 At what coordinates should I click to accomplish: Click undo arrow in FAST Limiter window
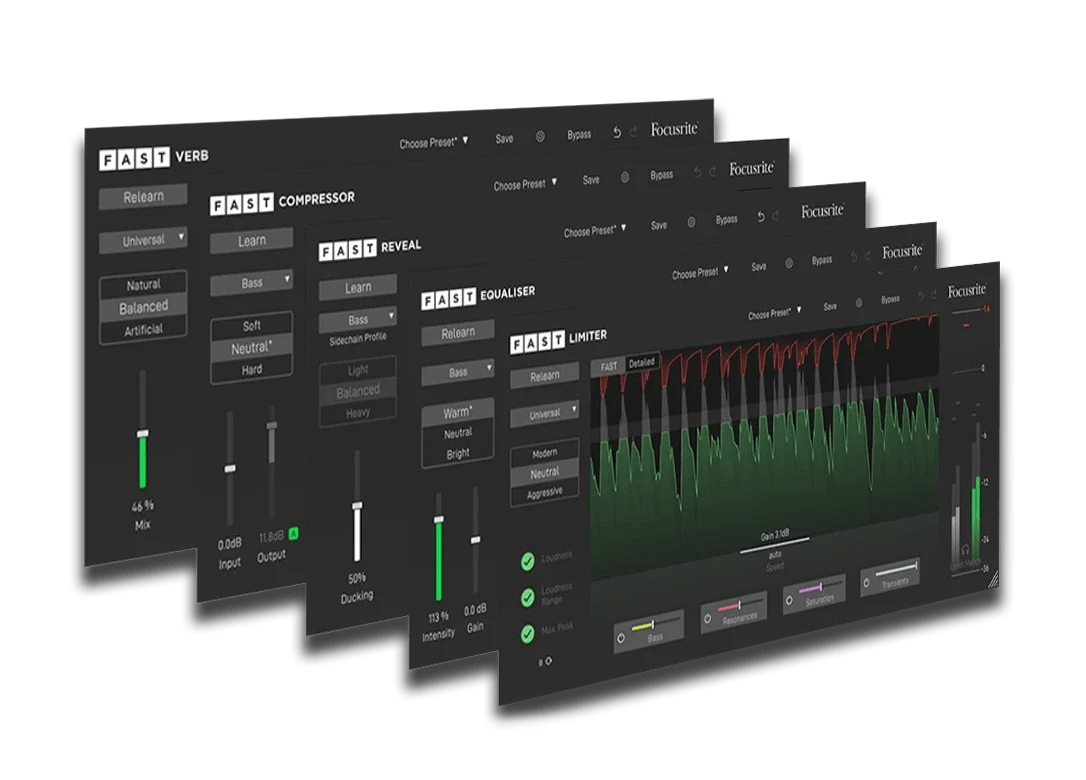[x=921, y=296]
